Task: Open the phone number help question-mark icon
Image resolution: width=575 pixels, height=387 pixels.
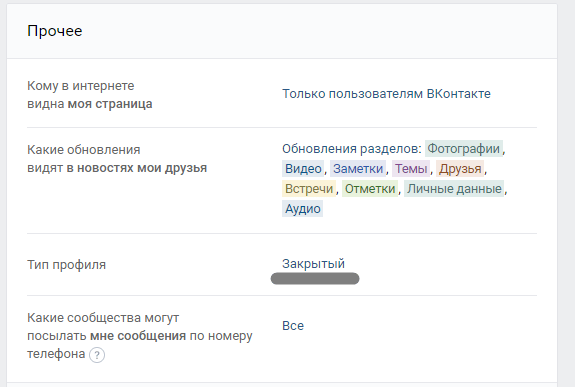Action: (97, 355)
